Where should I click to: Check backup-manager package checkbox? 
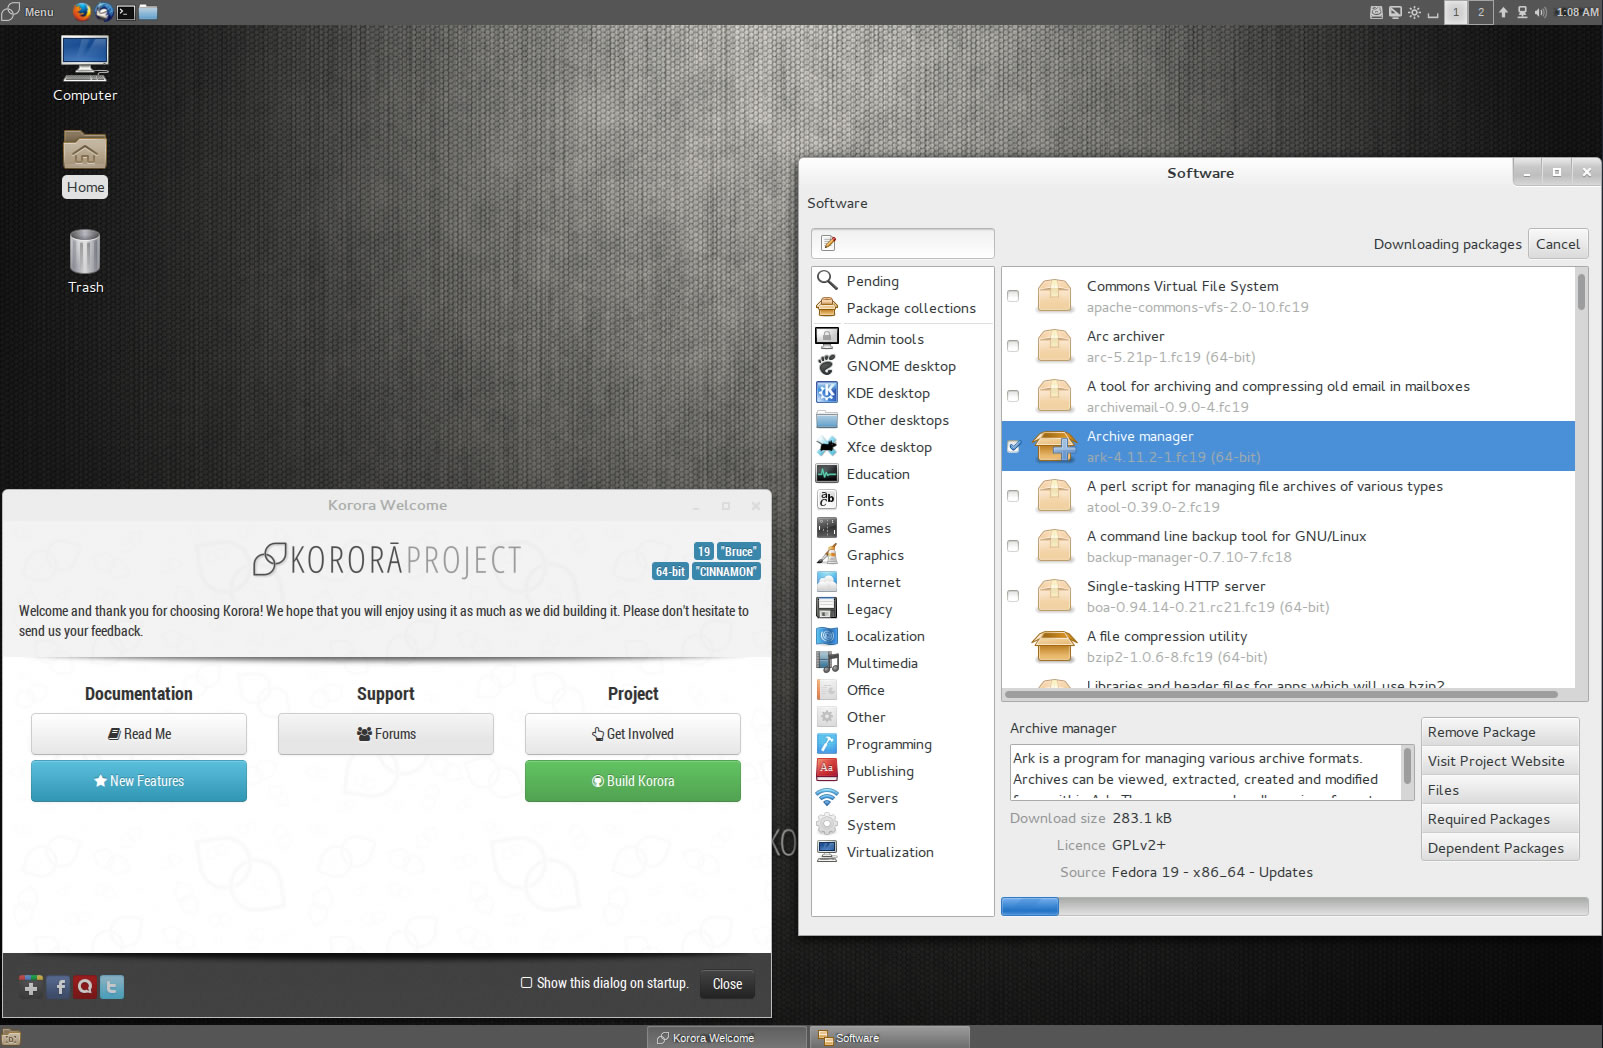pos(1013,546)
